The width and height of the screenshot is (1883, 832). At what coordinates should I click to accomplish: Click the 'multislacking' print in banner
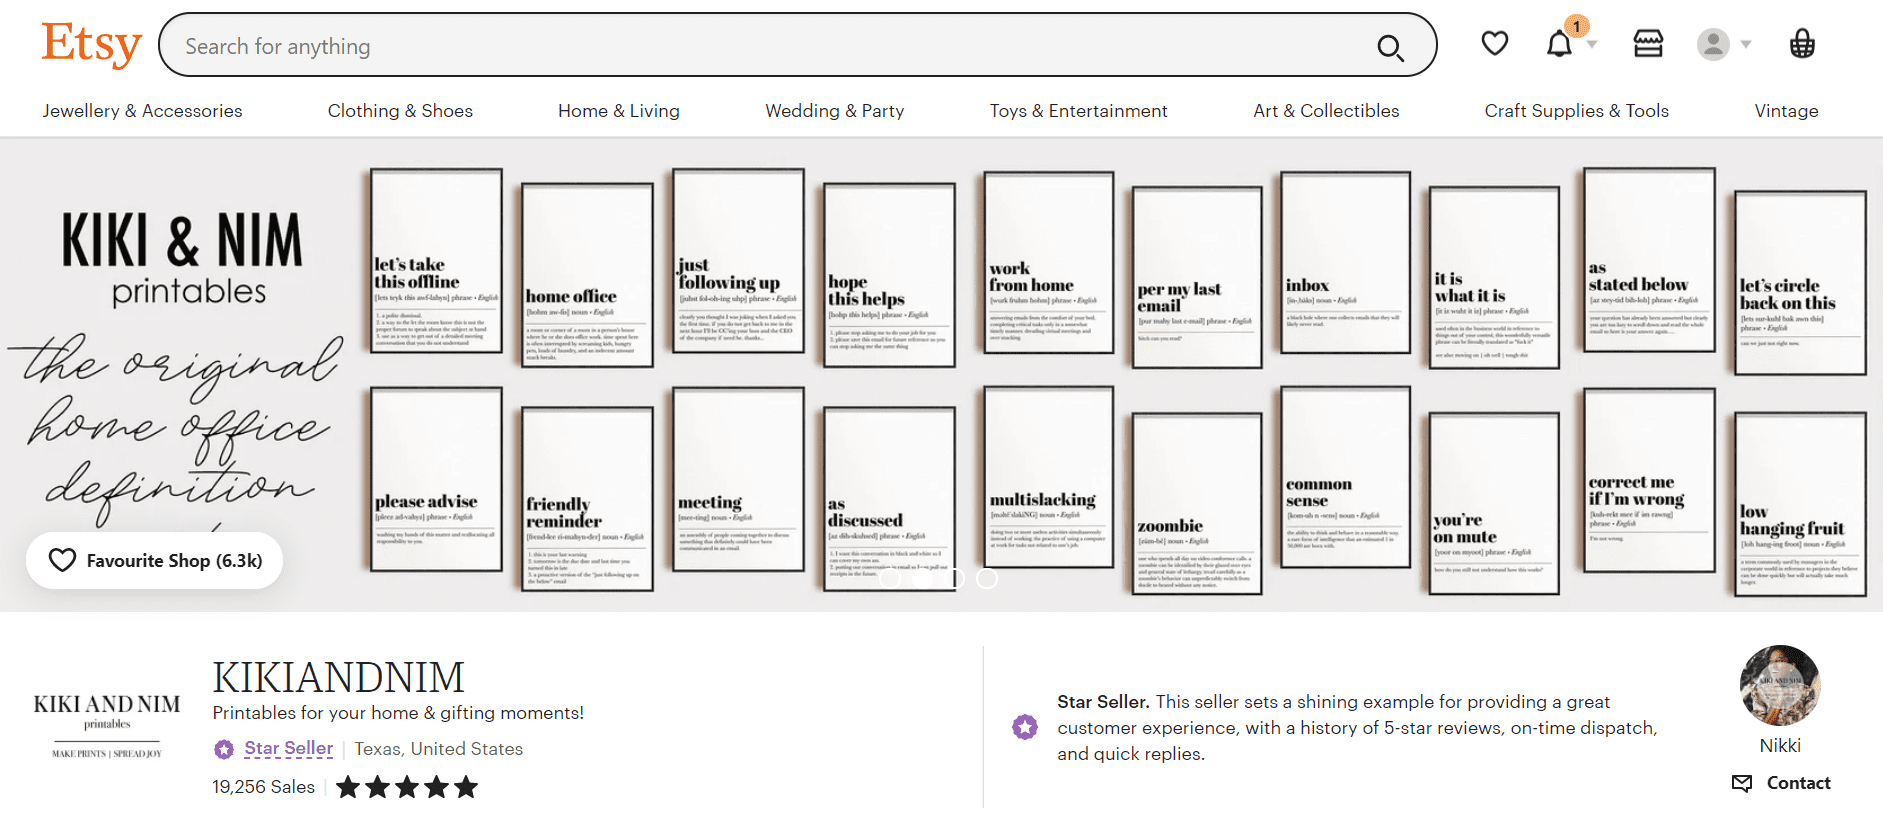[1048, 477]
